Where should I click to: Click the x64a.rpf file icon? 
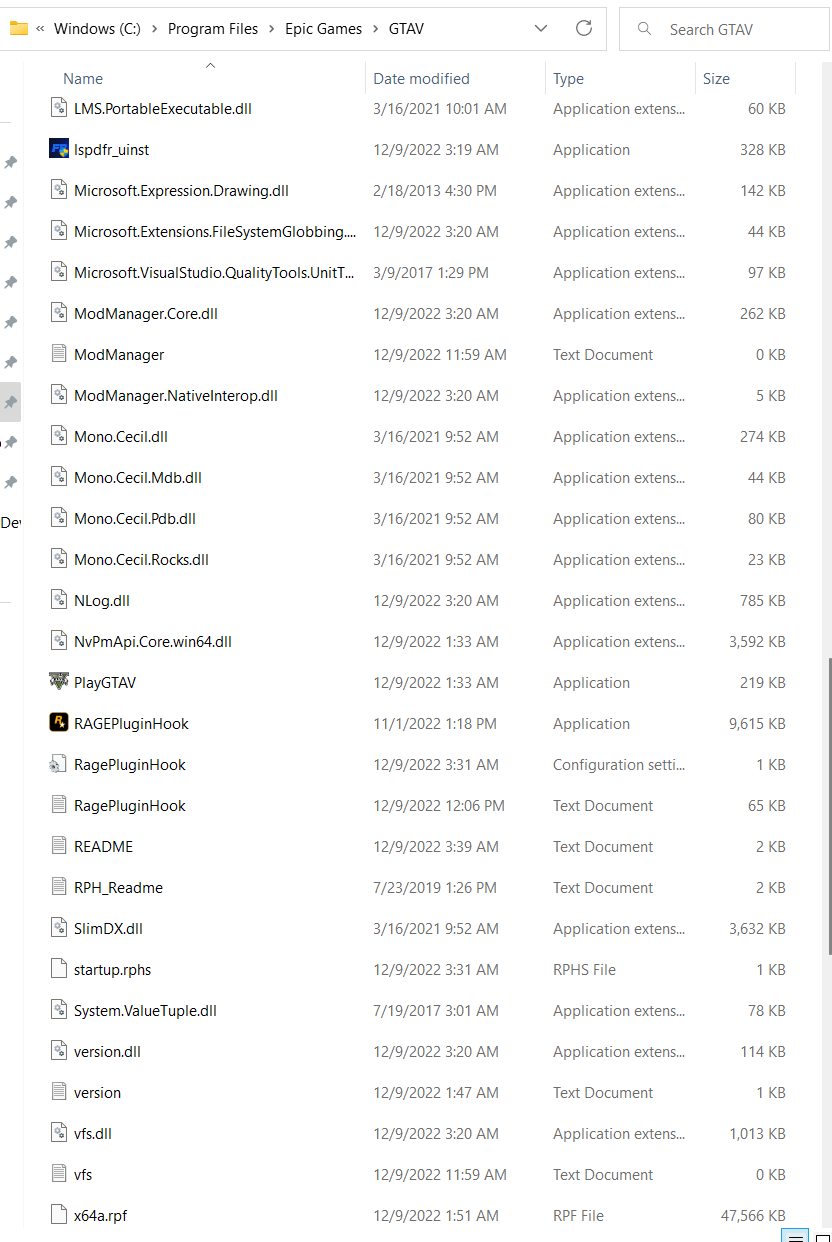coord(59,1215)
